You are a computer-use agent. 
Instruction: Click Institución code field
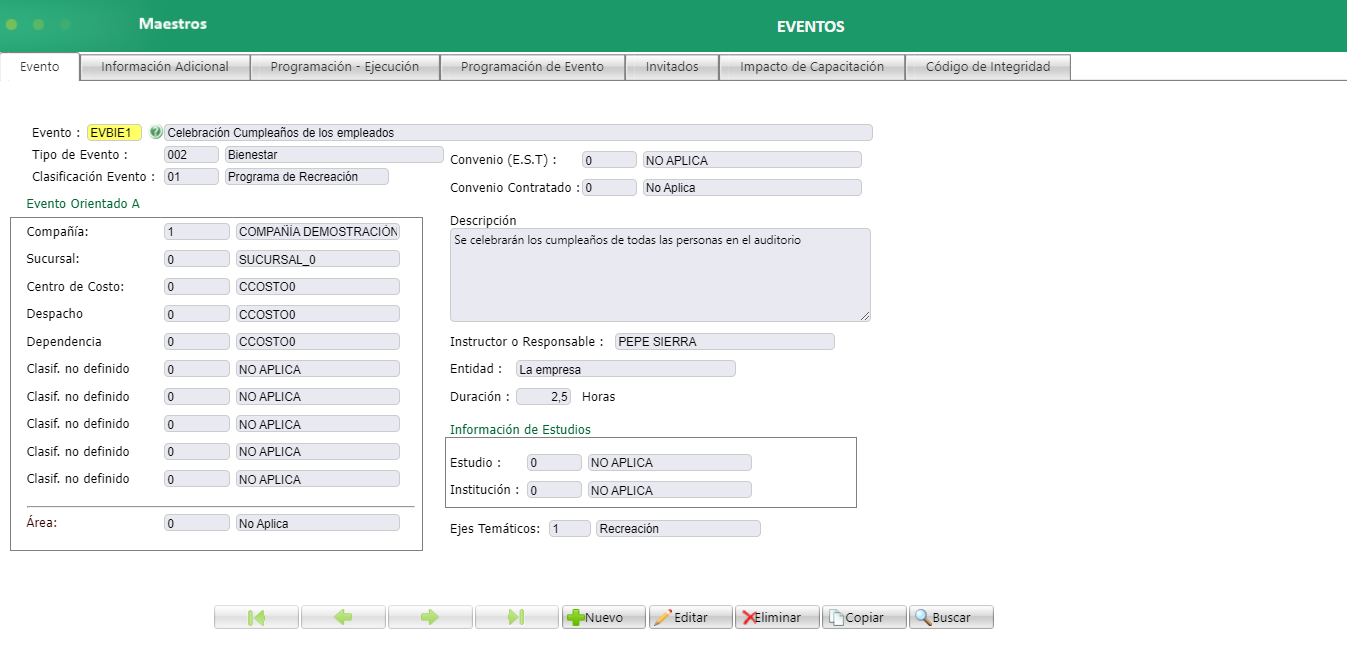coord(554,490)
